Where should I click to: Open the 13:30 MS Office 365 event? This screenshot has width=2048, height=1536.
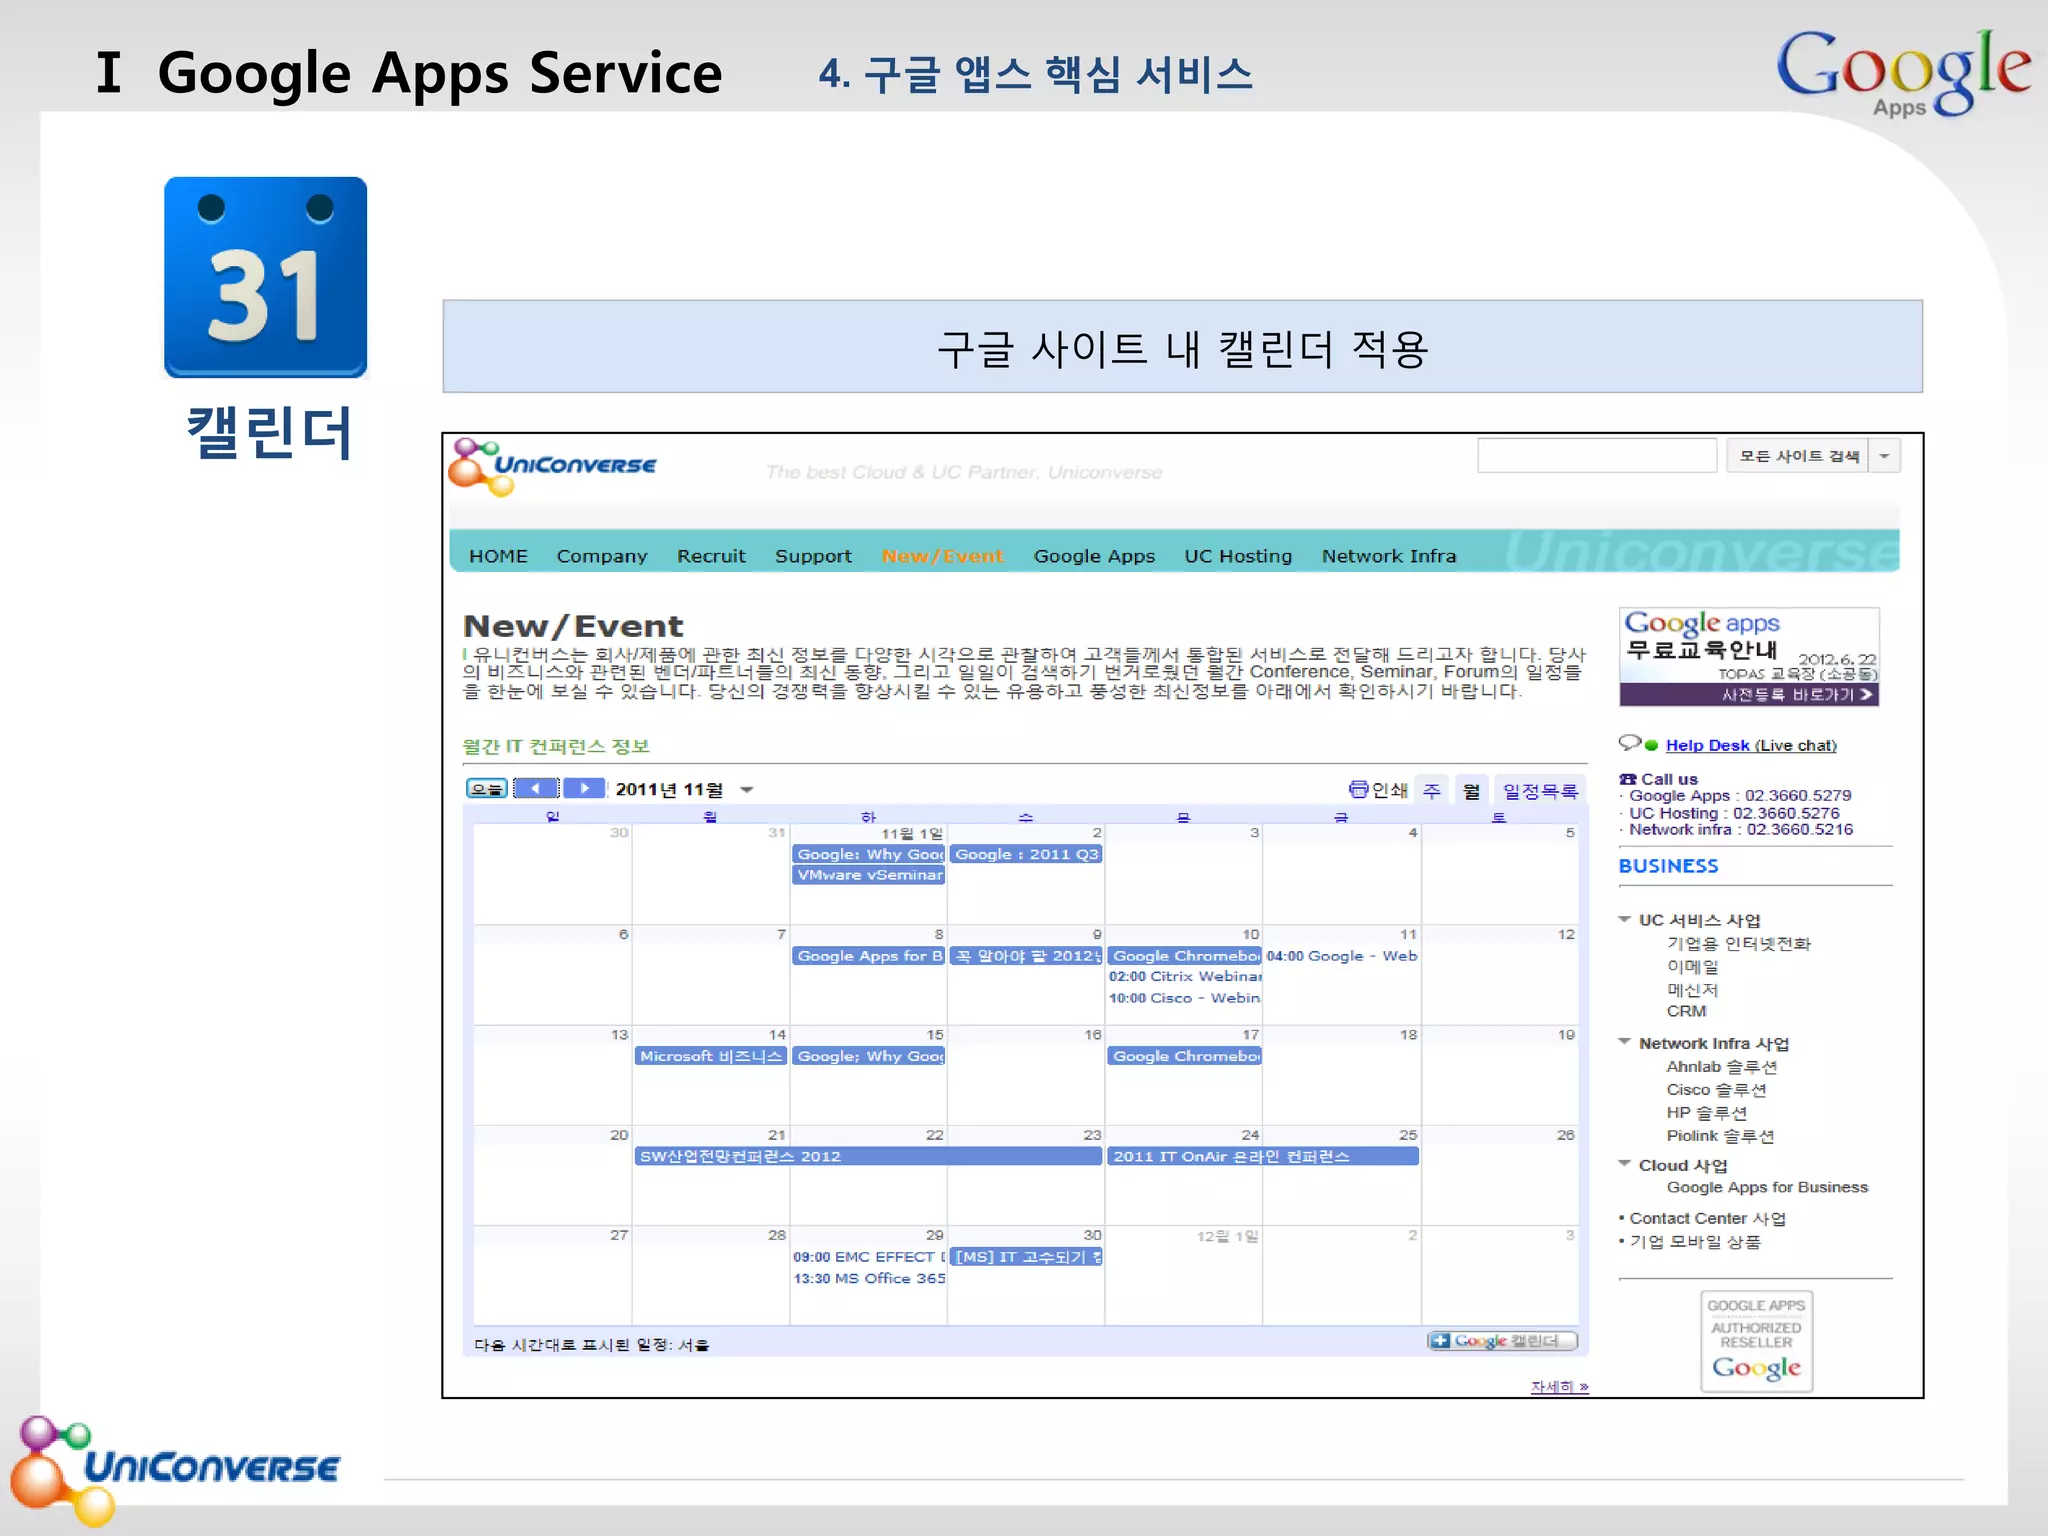(869, 1278)
